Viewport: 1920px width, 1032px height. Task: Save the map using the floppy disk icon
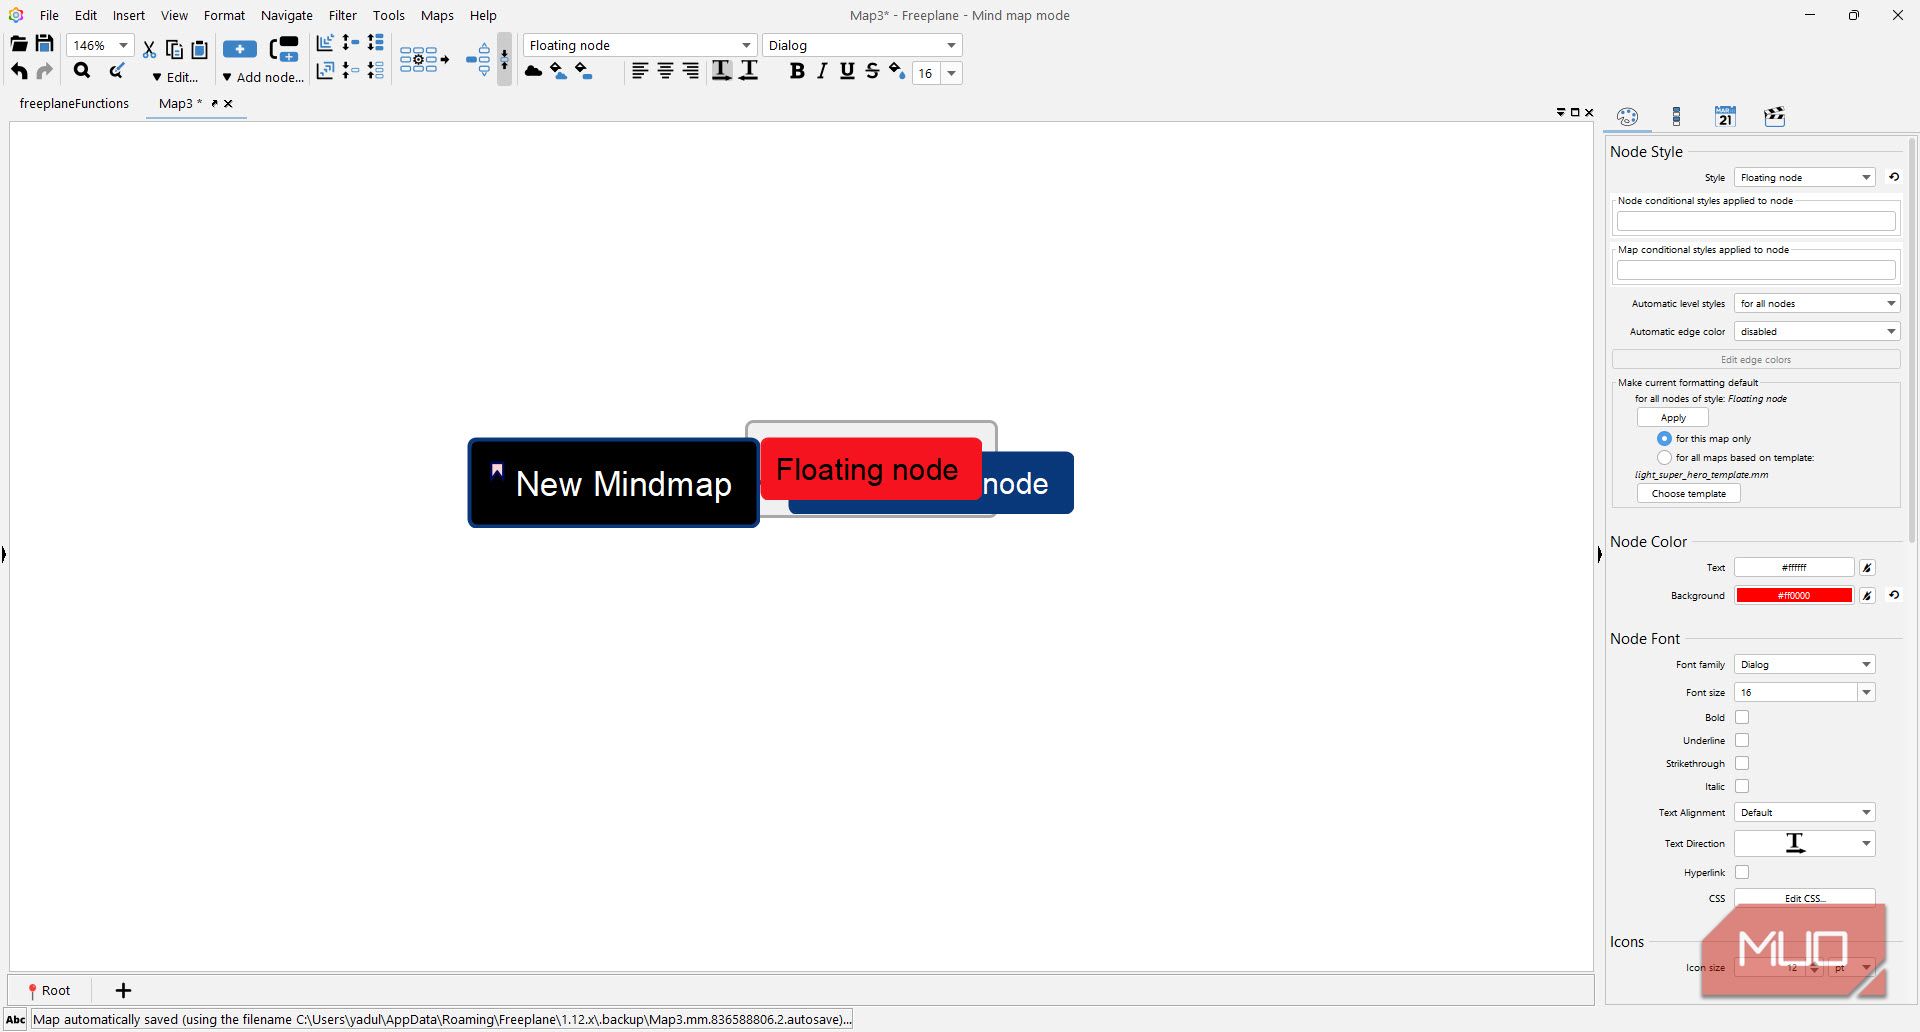pos(44,44)
